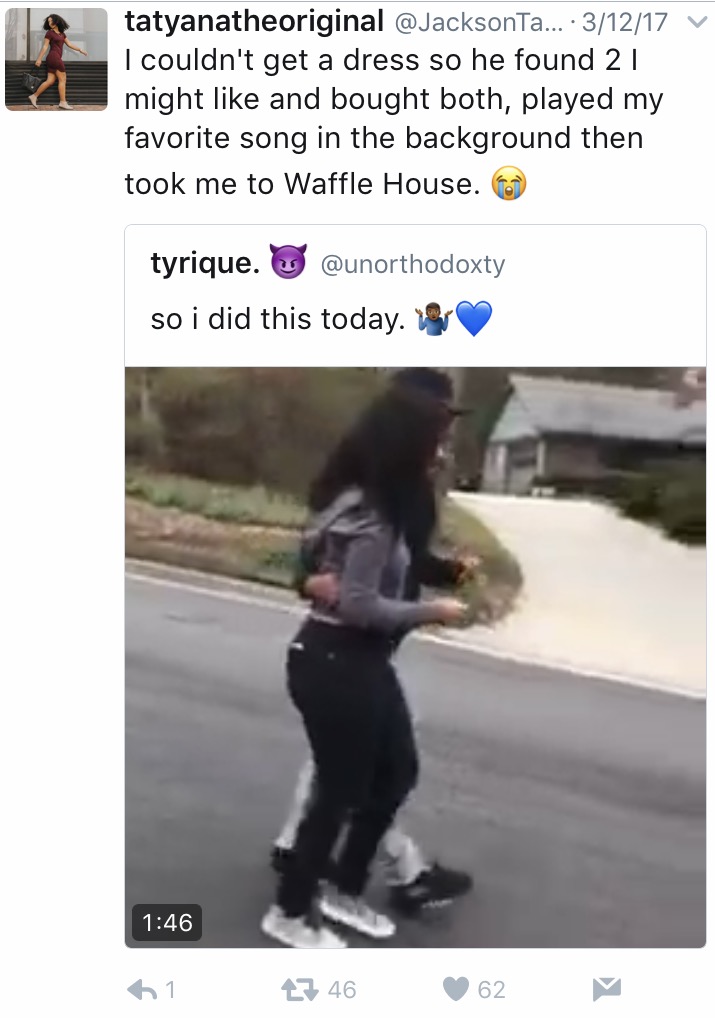Screen dimensions: 715x1018
Task: Tap the blue heart emoji
Action: pyautogui.click(x=474, y=319)
